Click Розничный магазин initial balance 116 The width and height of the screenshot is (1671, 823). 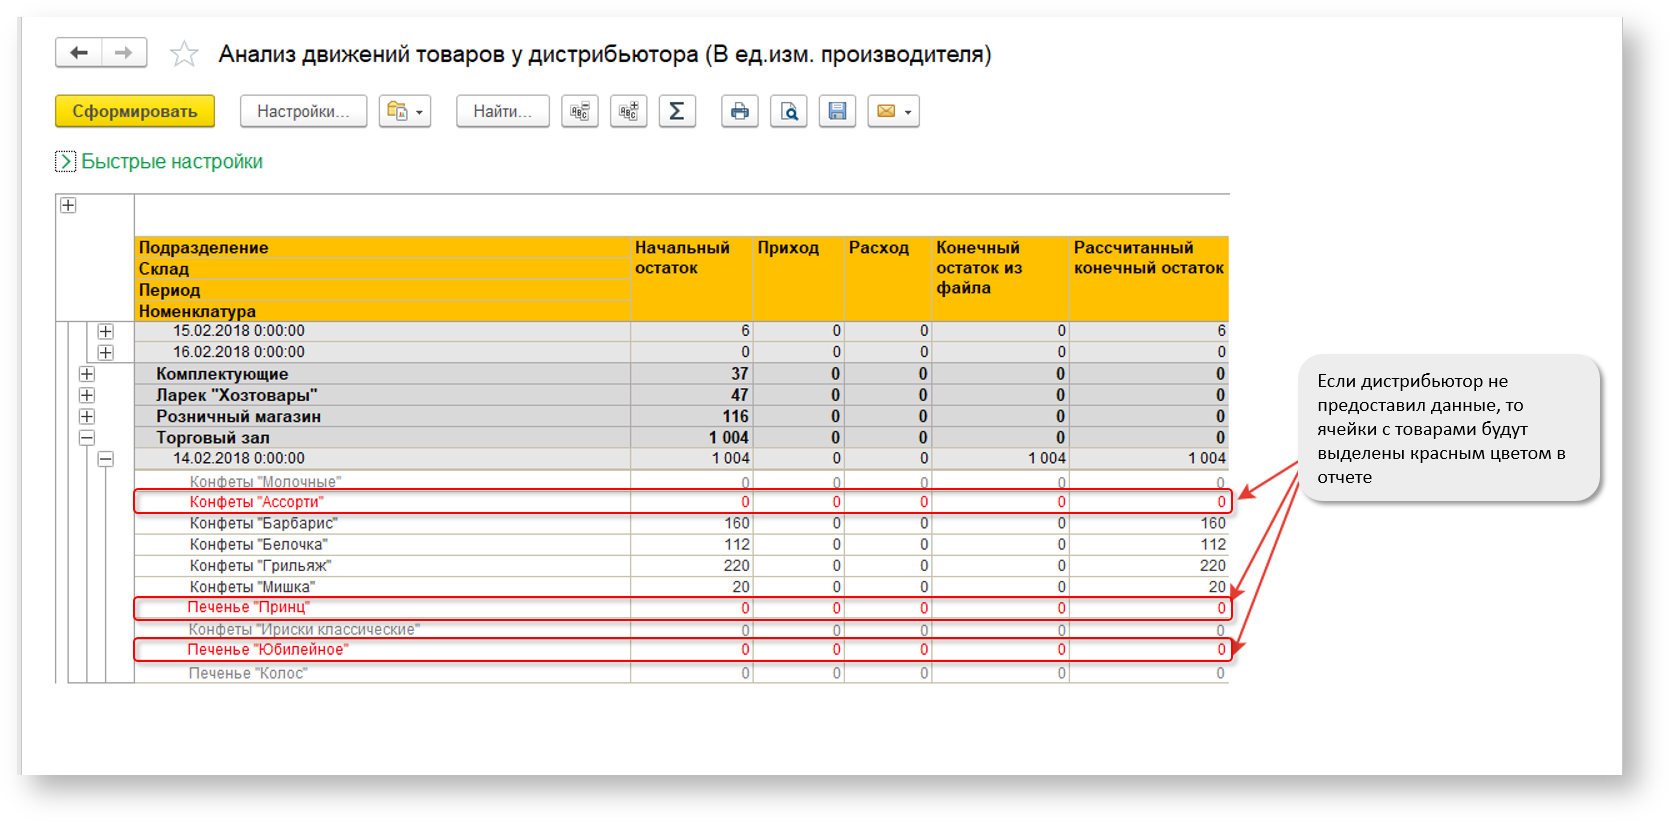pos(735,416)
